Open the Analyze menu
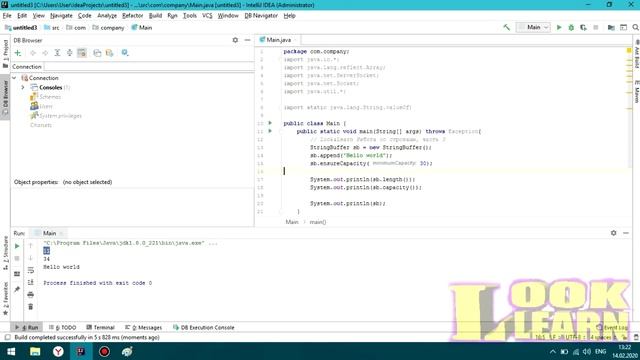The height and width of the screenshot is (360, 640). tap(107, 16)
